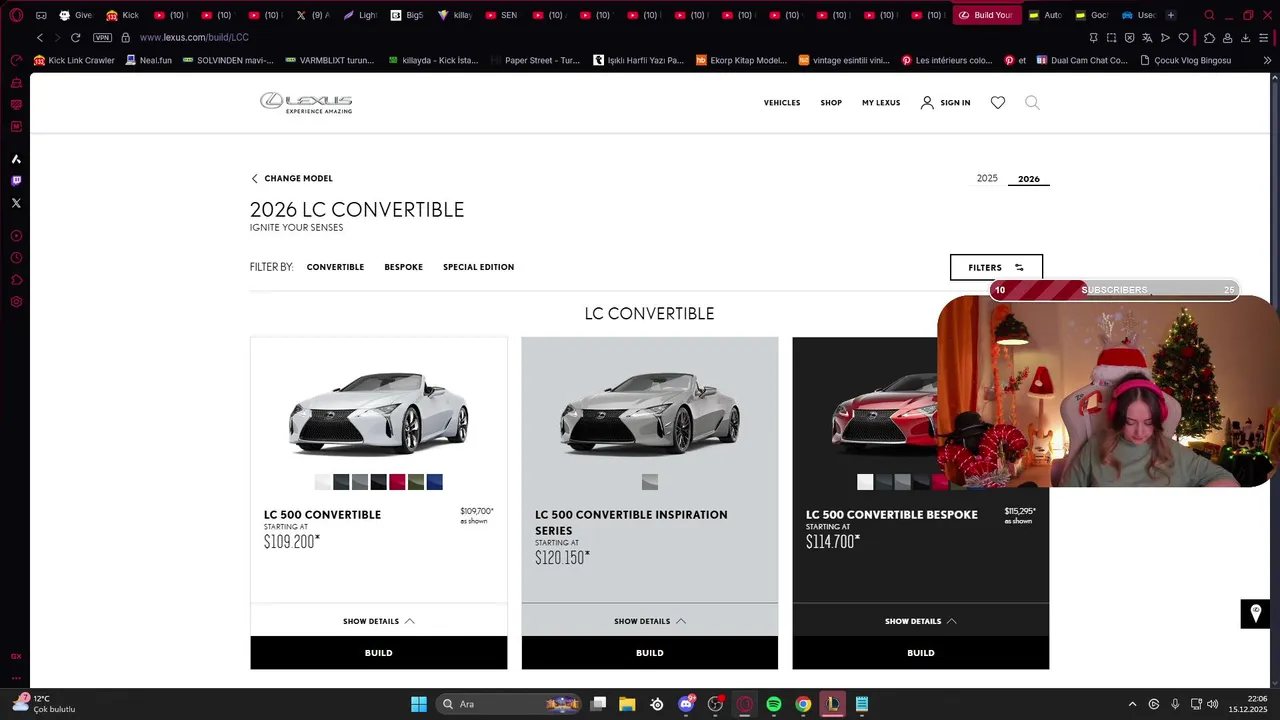The height and width of the screenshot is (720, 1280).
Task: Open the VPN badge in the address bar
Action: [102, 37]
